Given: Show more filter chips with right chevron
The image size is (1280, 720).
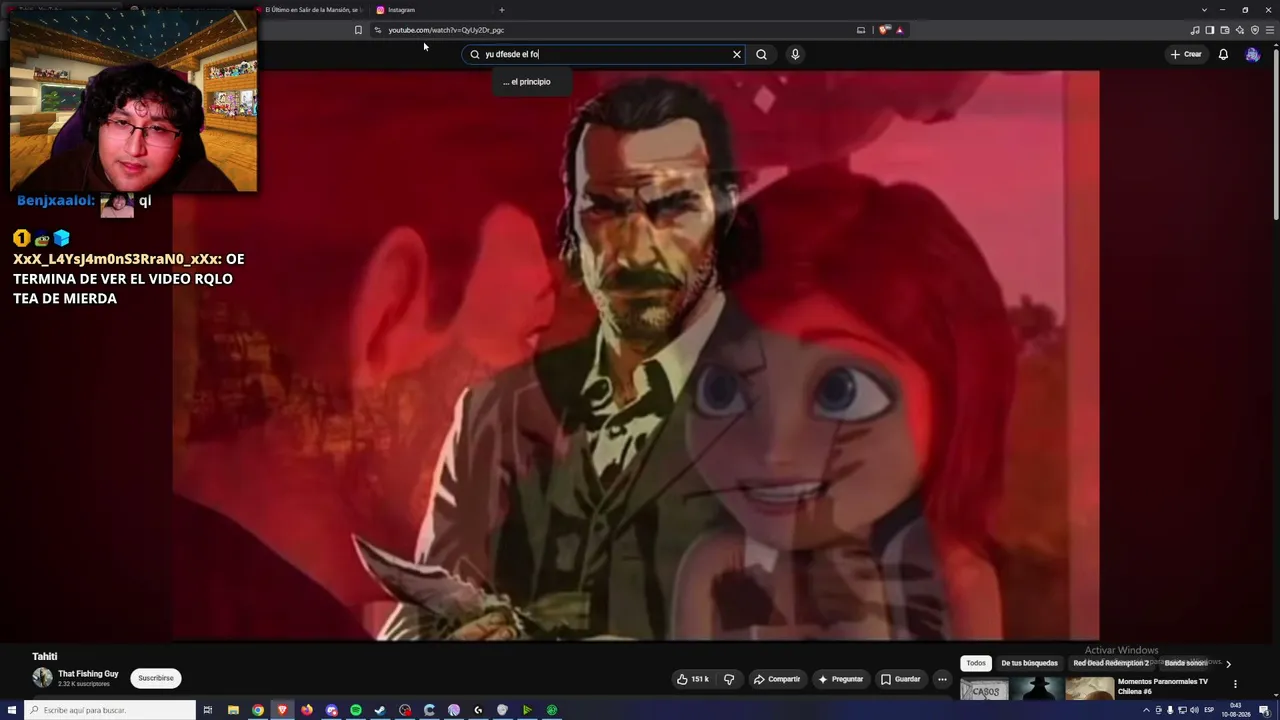Looking at the screenshot, I should click(1228, 663).
